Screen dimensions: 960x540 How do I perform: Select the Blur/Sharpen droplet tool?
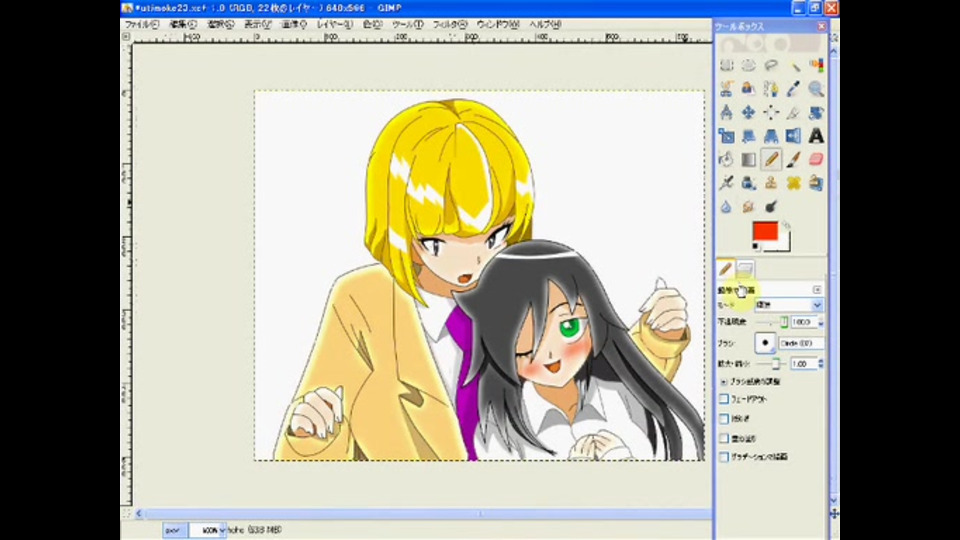click(x=726, y=206)
